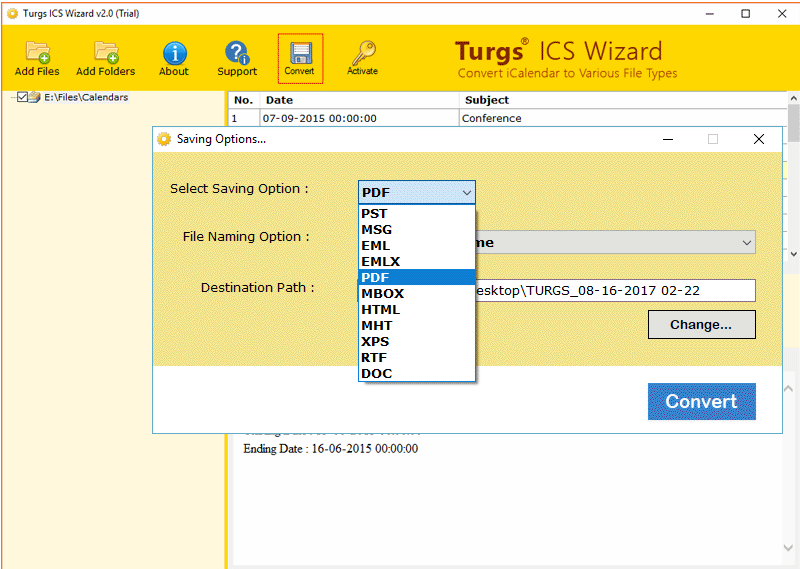Click the blue Convert button
Viewport: 800px width, 569px height.
coord(702,402)
